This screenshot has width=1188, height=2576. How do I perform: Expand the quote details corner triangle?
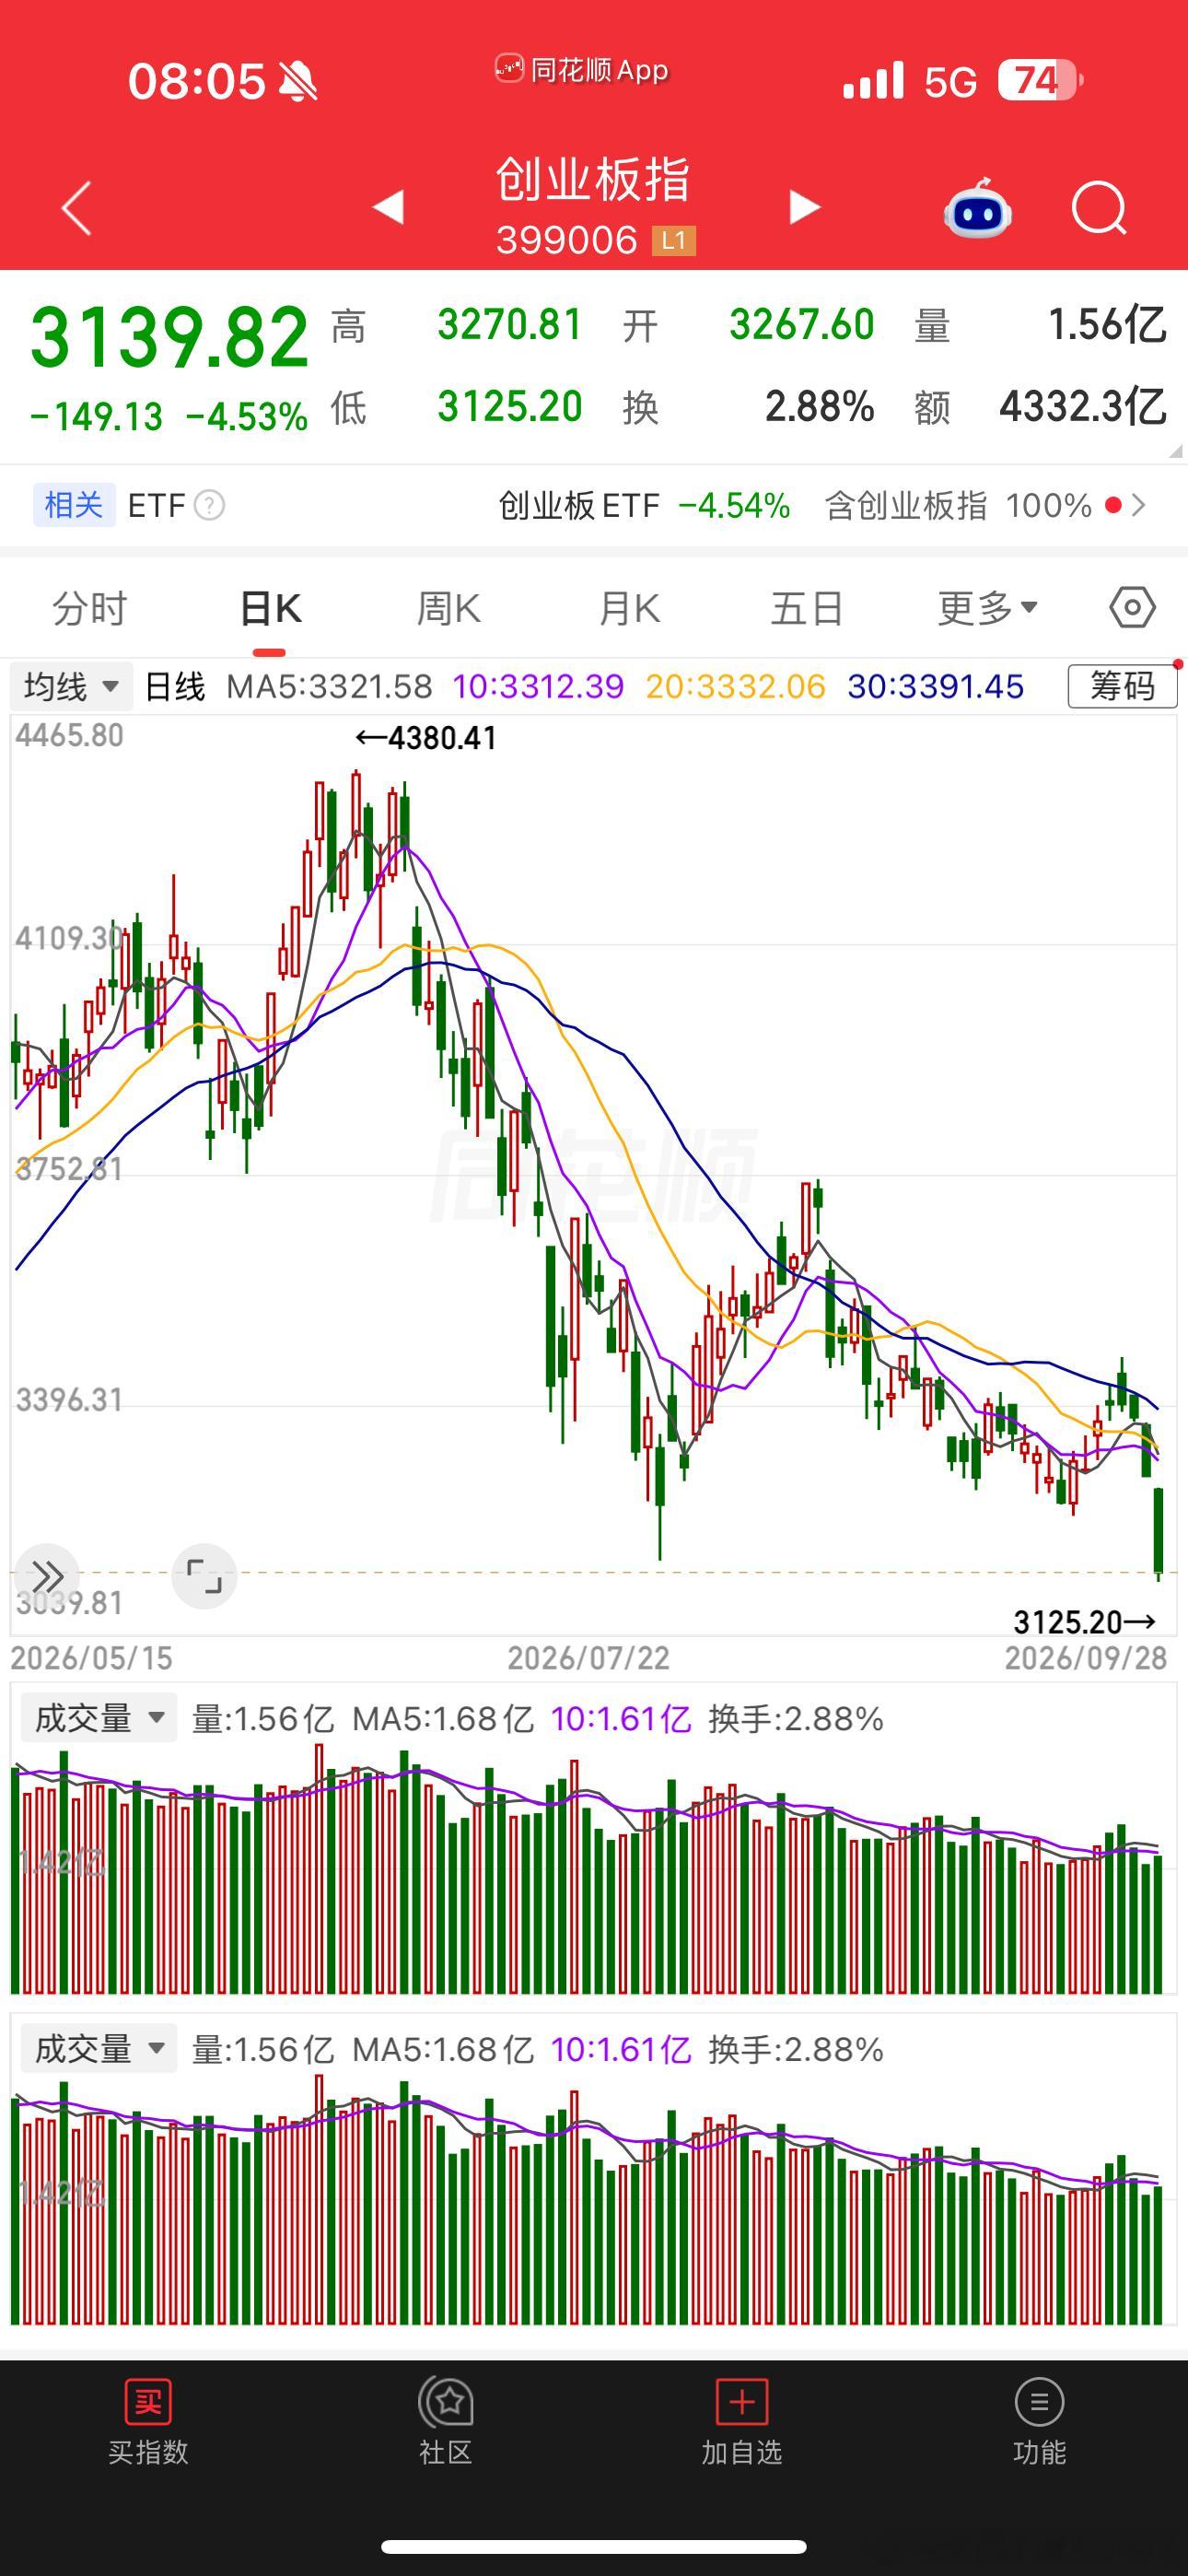coord(1175,451)
